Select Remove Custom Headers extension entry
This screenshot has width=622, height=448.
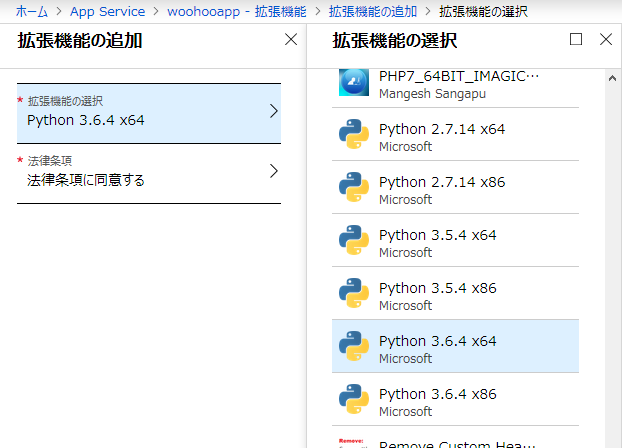[x=455, y=437]
